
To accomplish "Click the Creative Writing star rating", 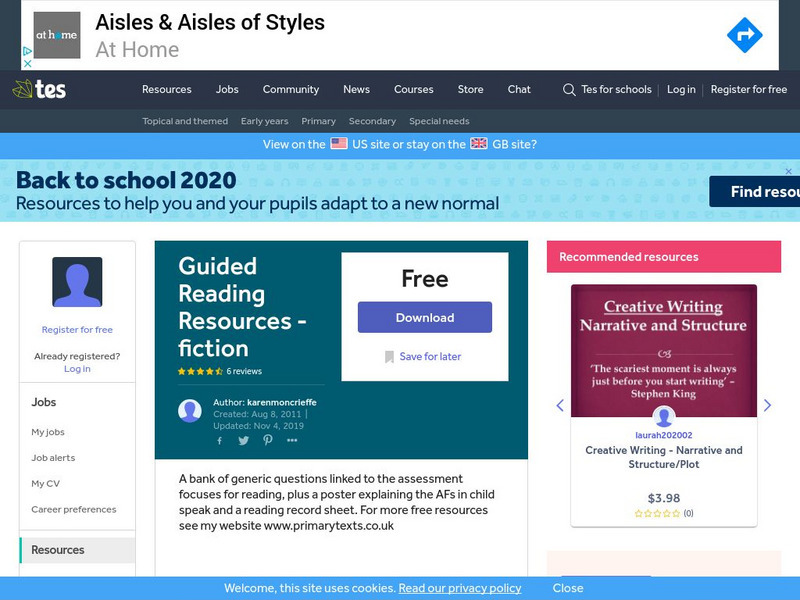I will pos(657,513).
